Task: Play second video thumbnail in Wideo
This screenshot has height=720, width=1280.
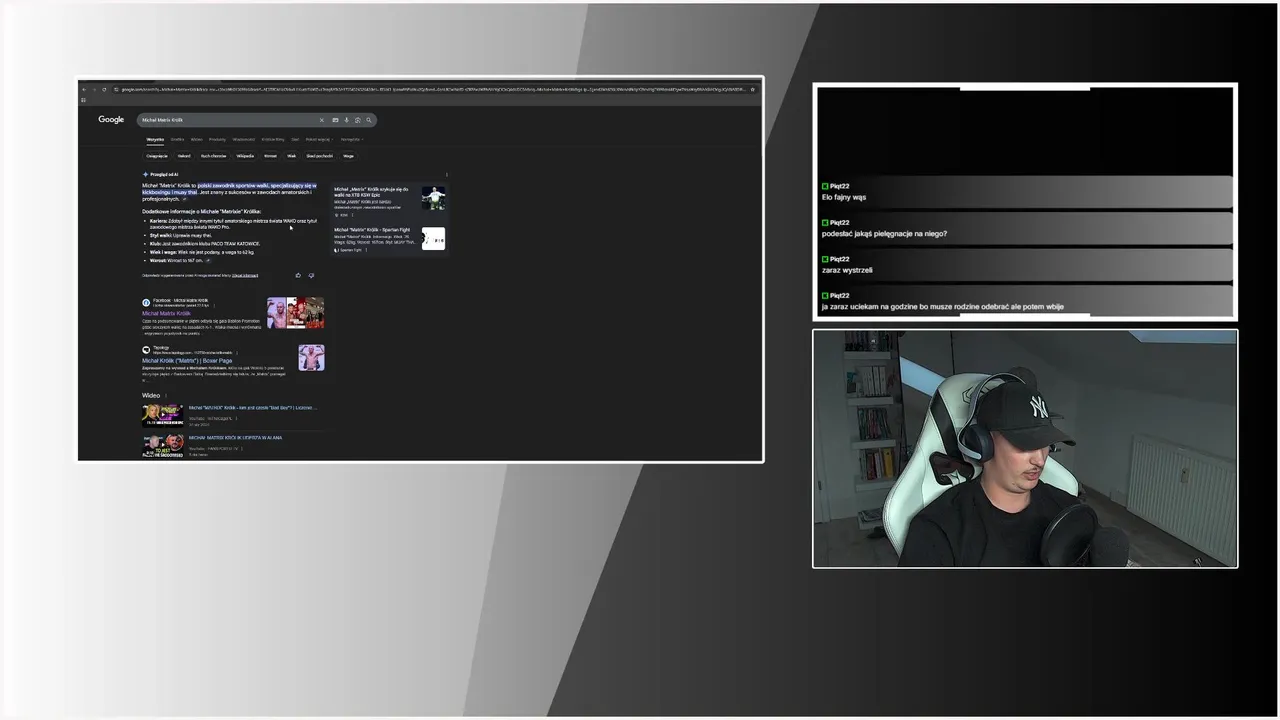Action: point(163,446)
